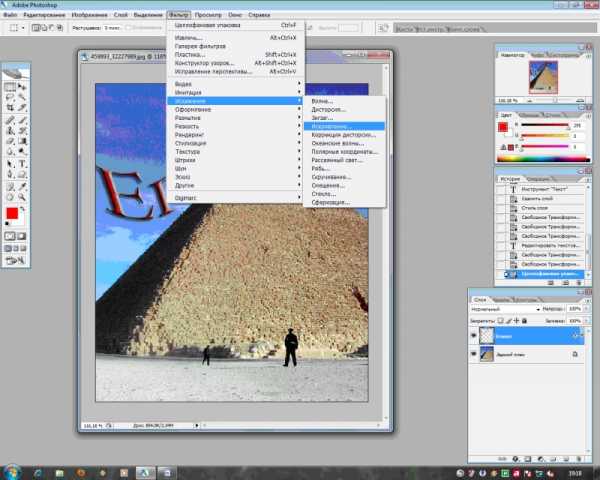Select the Healing Brush tool

coord(10,121)
